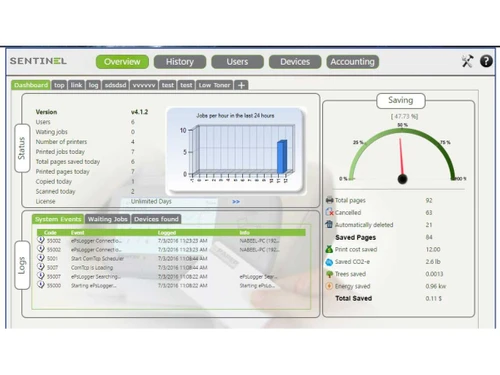Image resolution: width=500 pixels, height=375 pixels.
Task: Click the 'Saved Pages' label
Action: tap(356, 237)
